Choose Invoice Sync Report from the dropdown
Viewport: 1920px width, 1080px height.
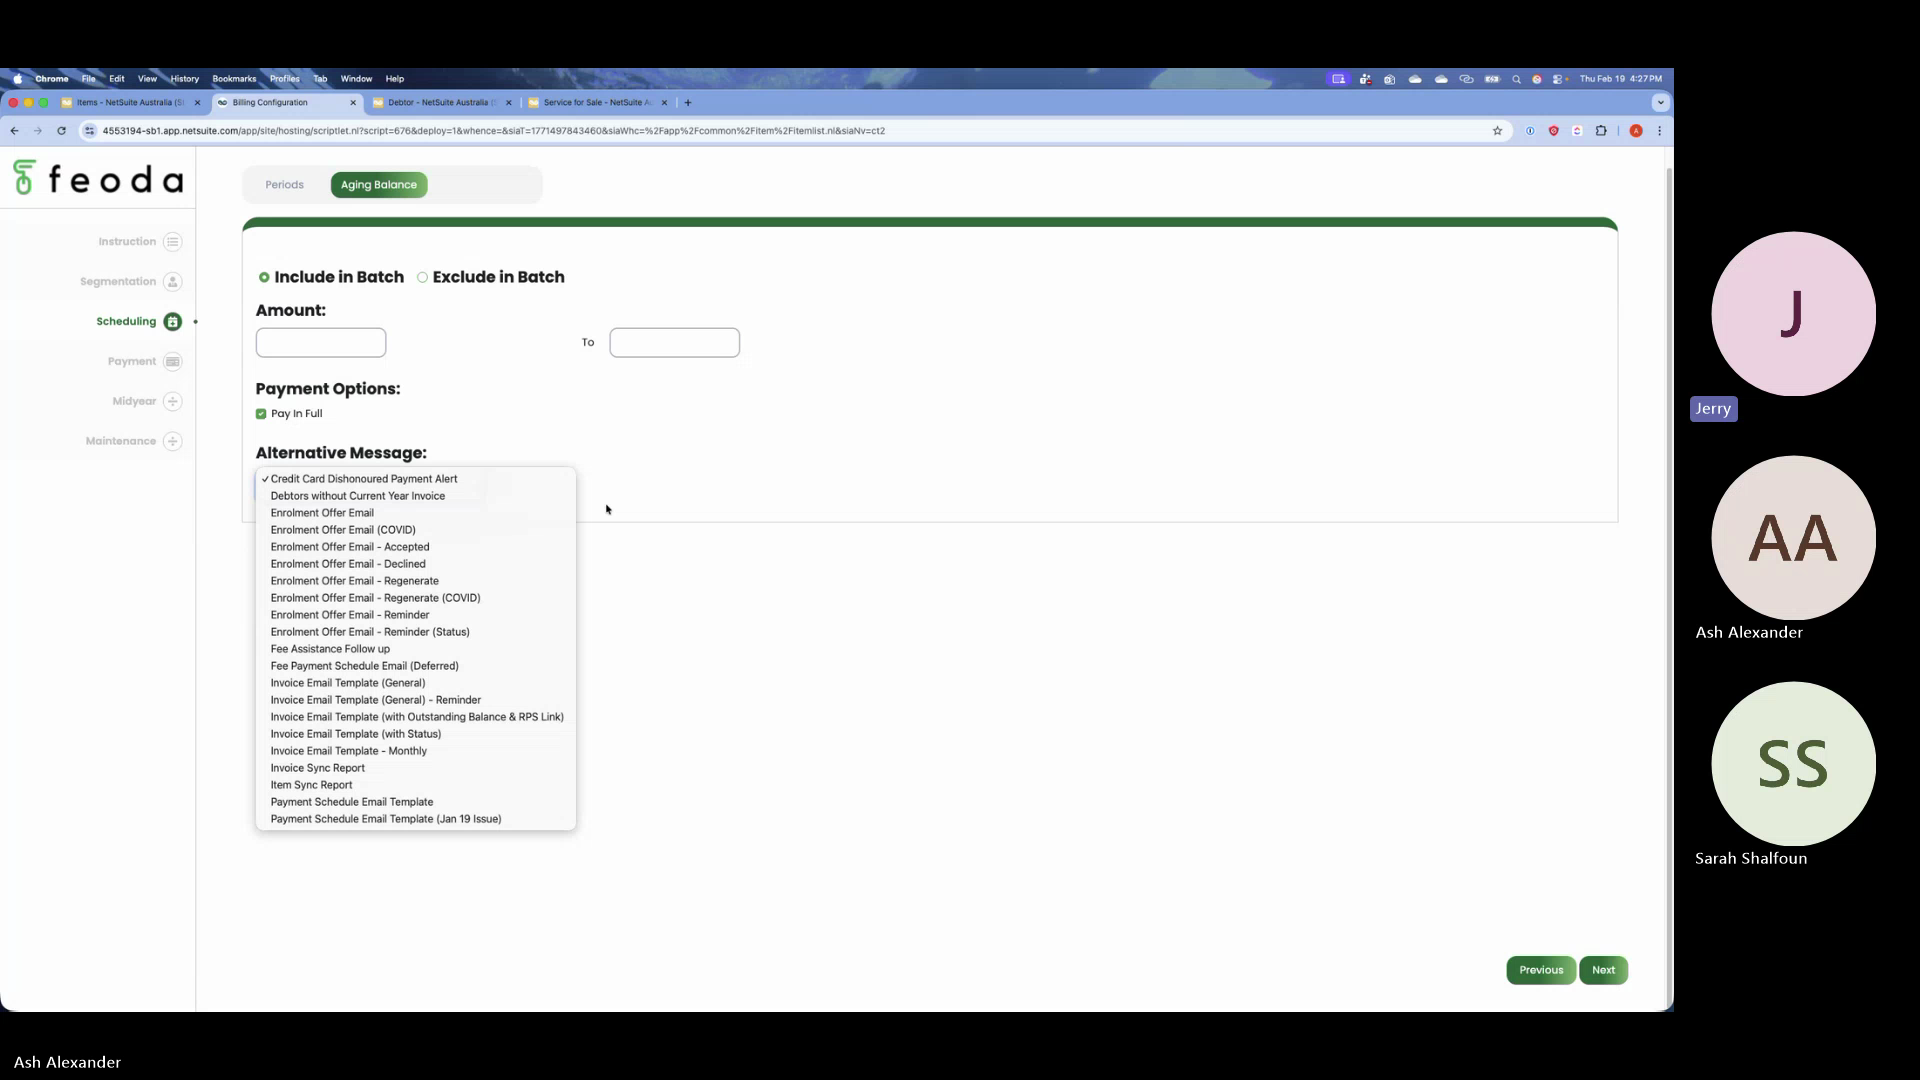click(x=318, y=767)
